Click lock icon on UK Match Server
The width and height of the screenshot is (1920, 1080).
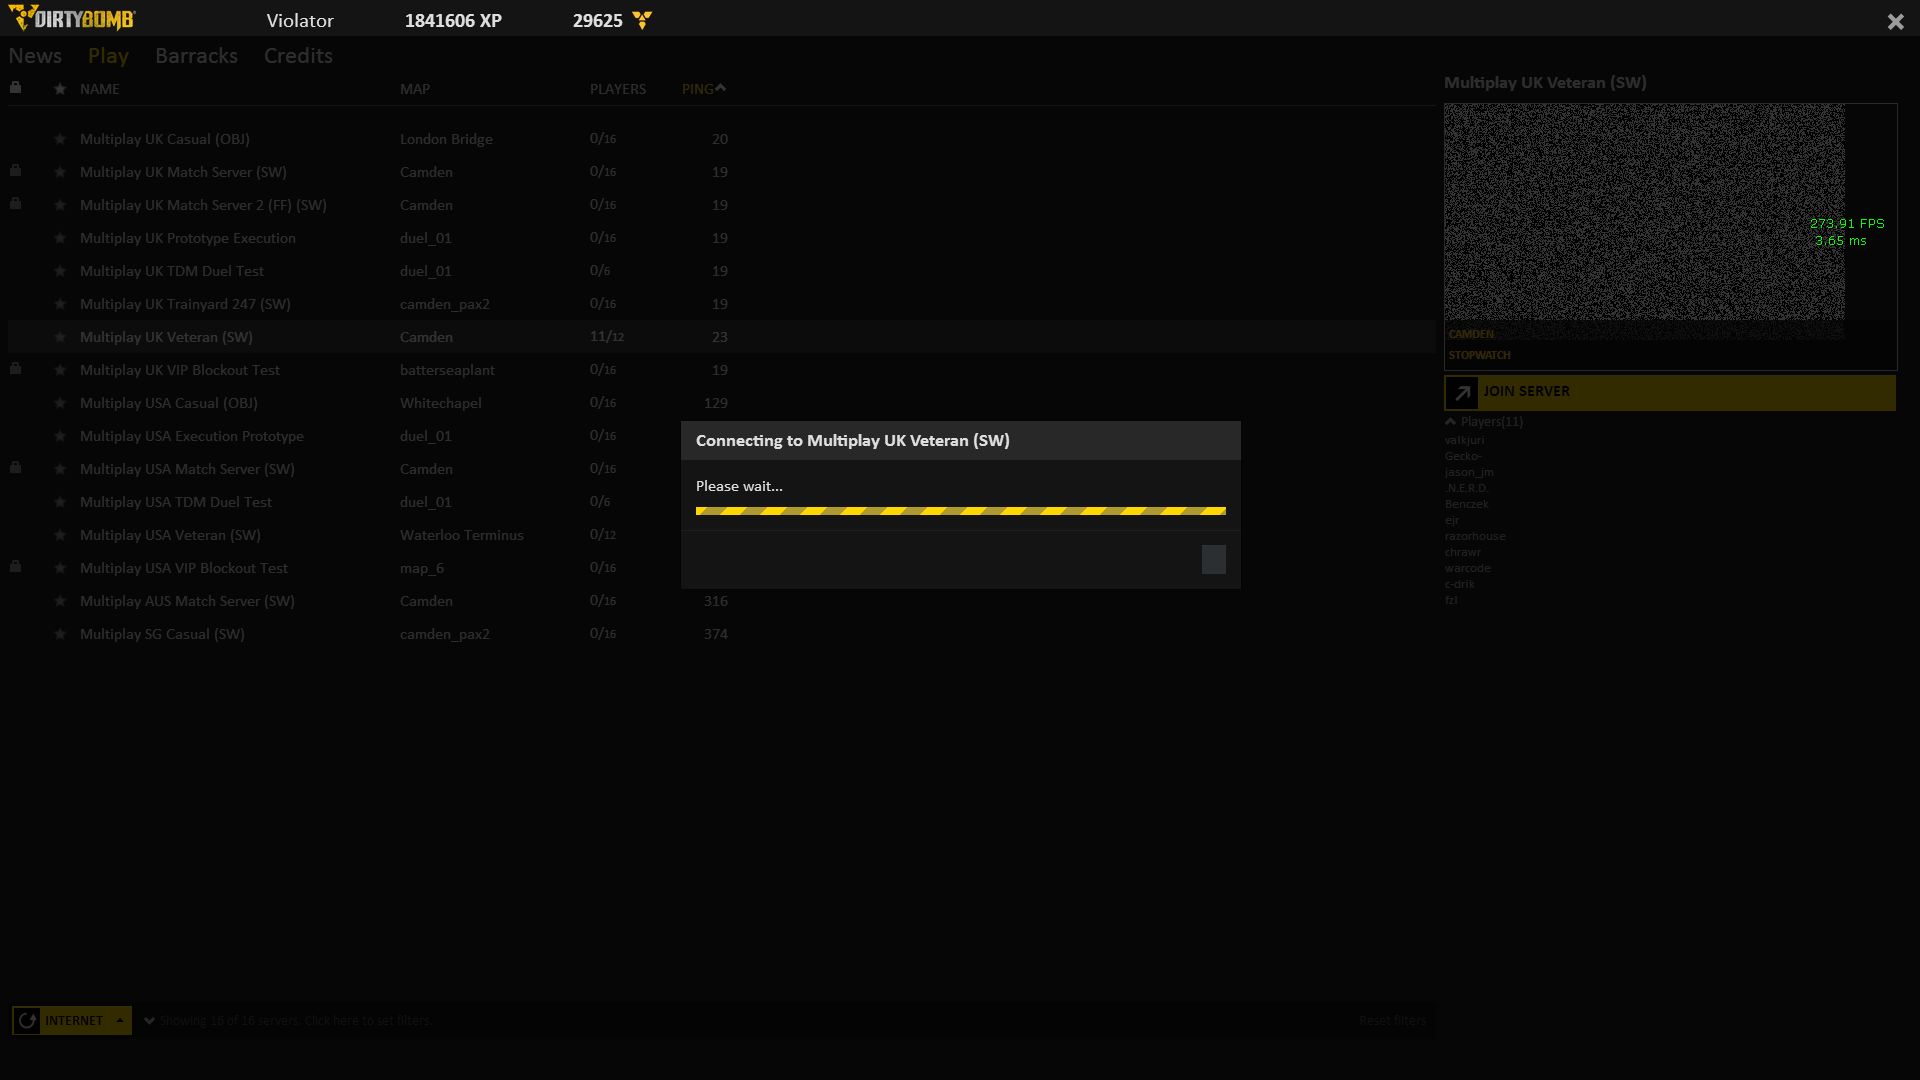[15, 171]
